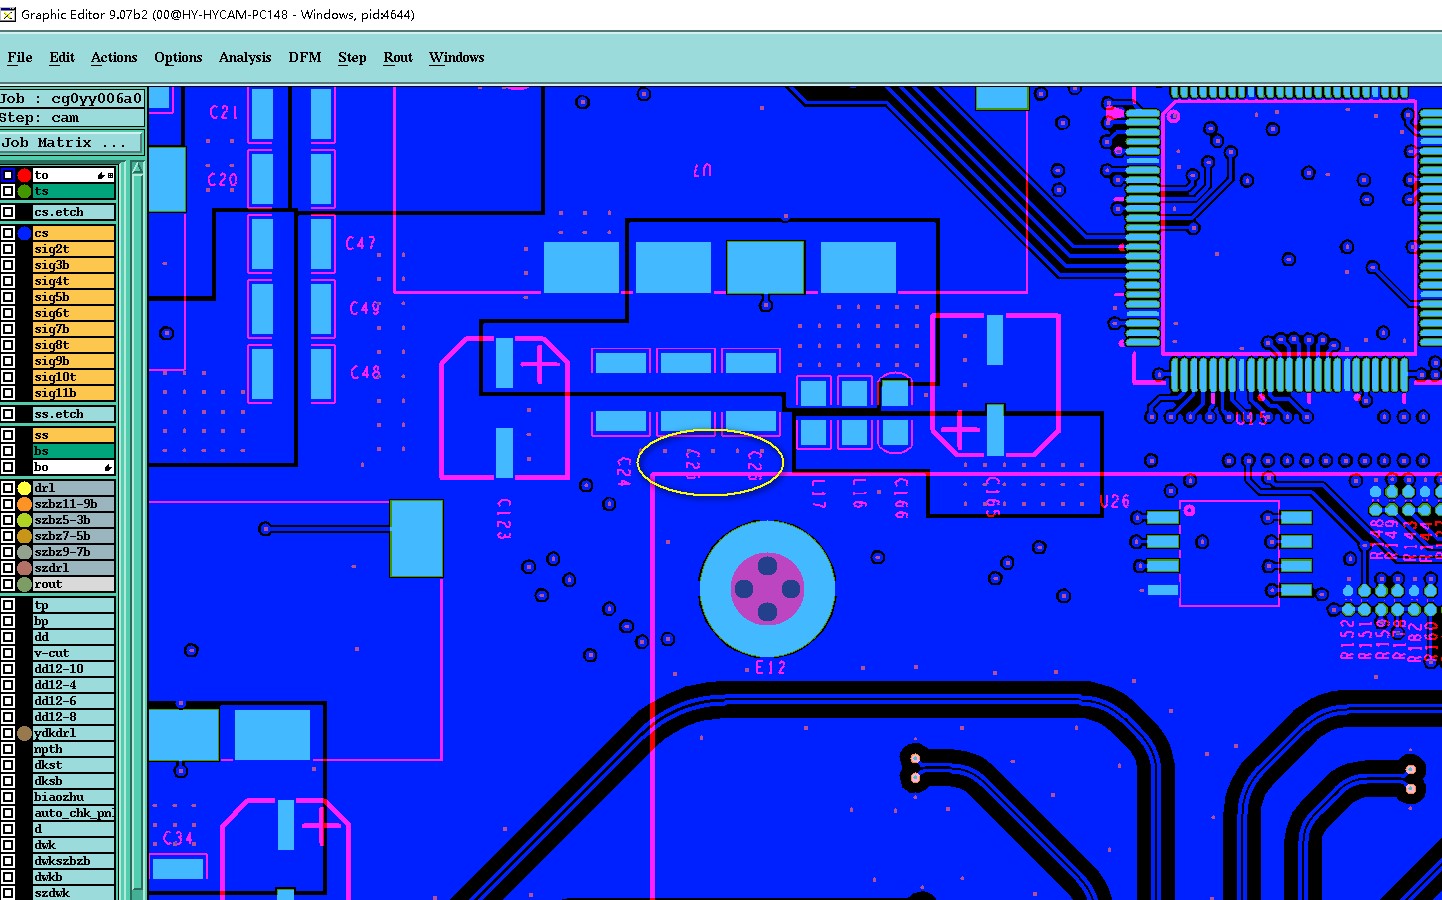Select layer name sig6t

click(74, 313)
